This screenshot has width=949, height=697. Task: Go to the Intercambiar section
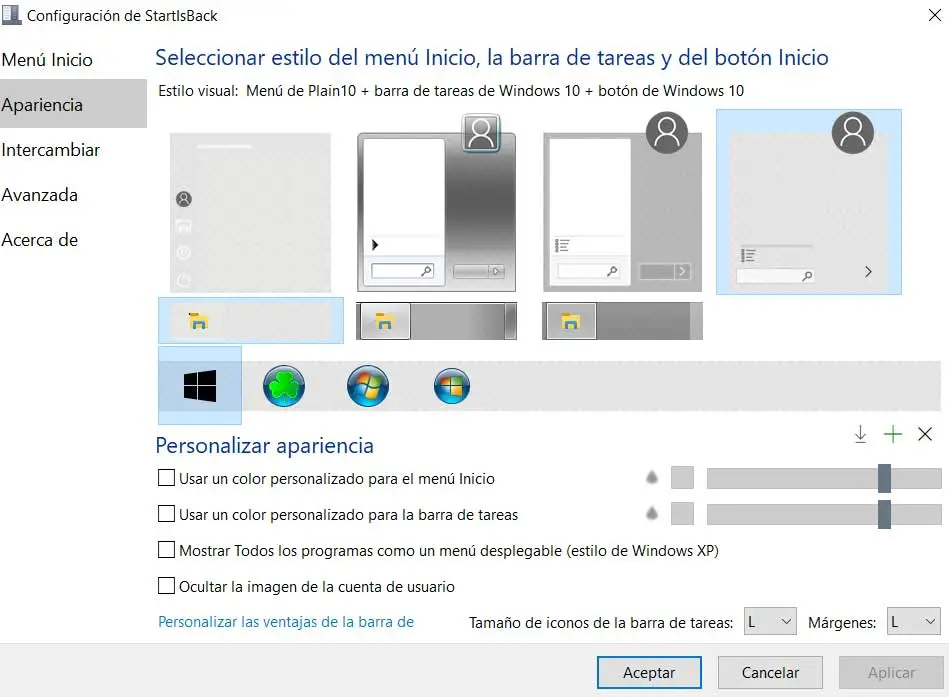51,150
